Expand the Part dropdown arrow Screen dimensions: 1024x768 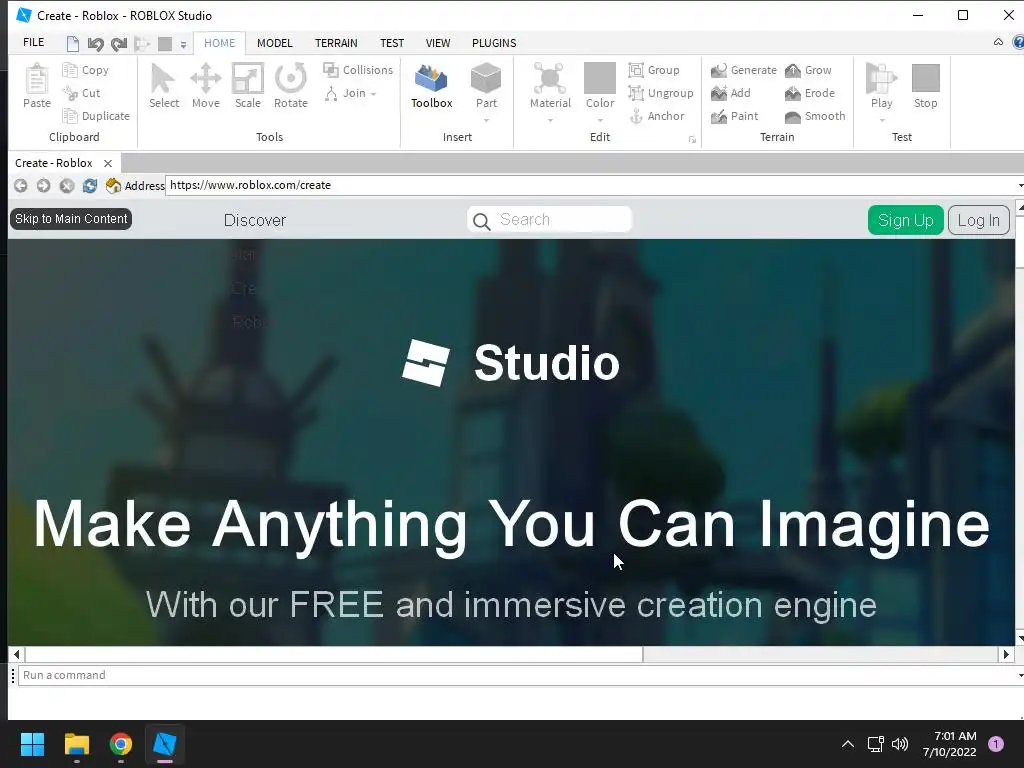tap(487, 120)
